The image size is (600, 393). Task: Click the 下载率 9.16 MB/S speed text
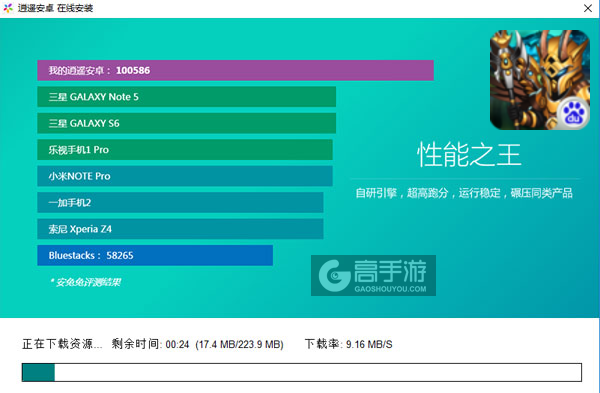[348, 344]
